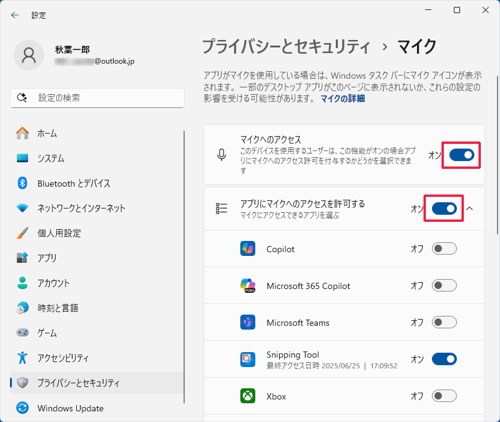Viewport: 500px width, 422px height.
Task: Click the ネットワーク wifi icon
Action: point(22,208)
